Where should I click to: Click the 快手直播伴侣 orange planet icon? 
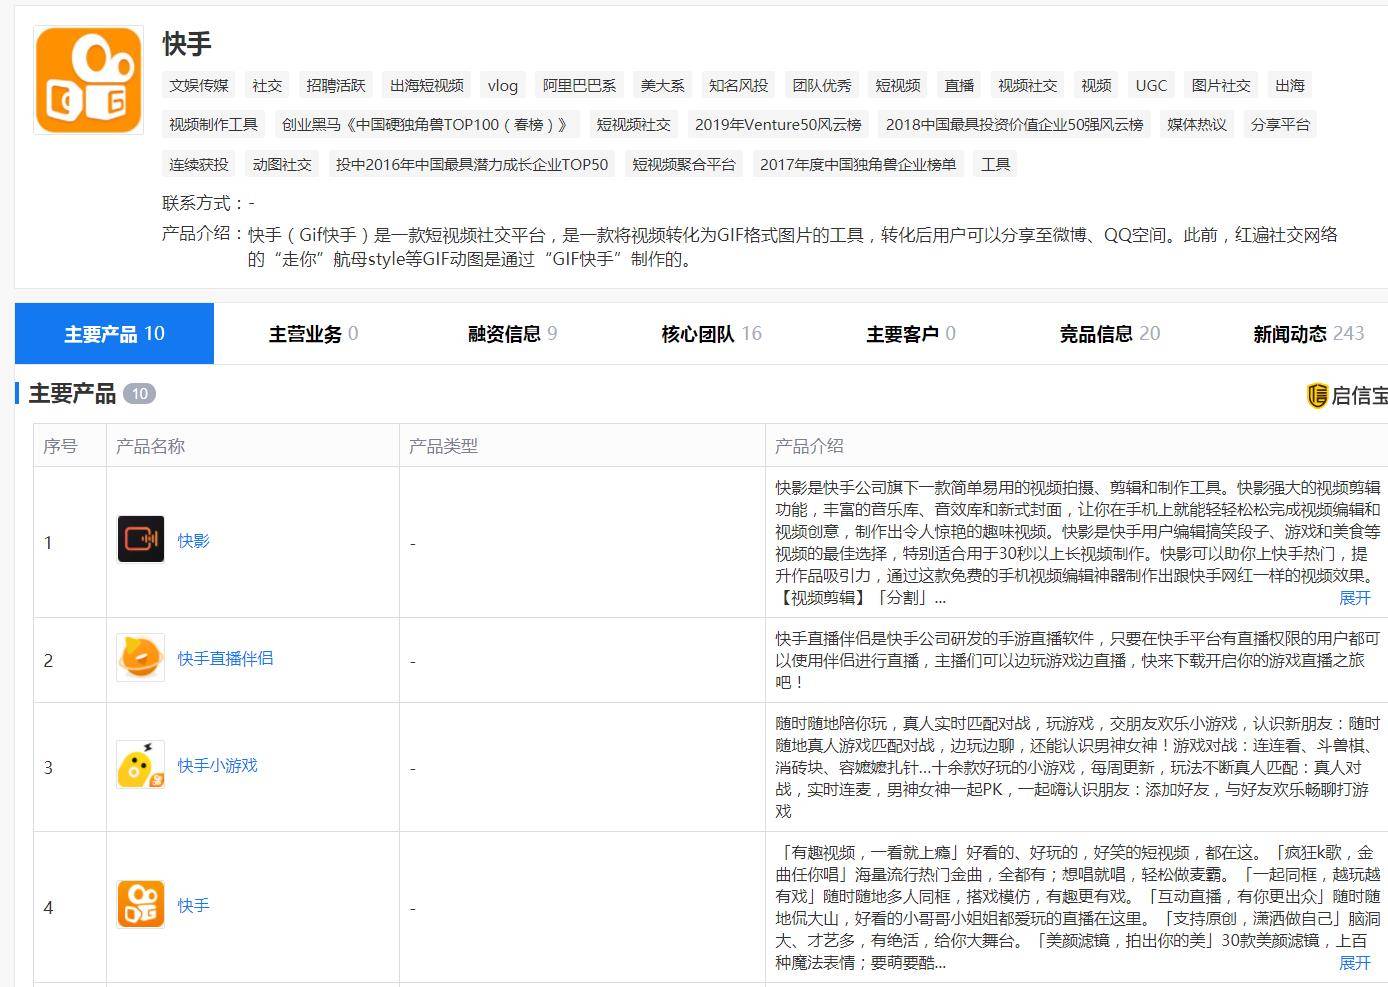pos(141,658)
